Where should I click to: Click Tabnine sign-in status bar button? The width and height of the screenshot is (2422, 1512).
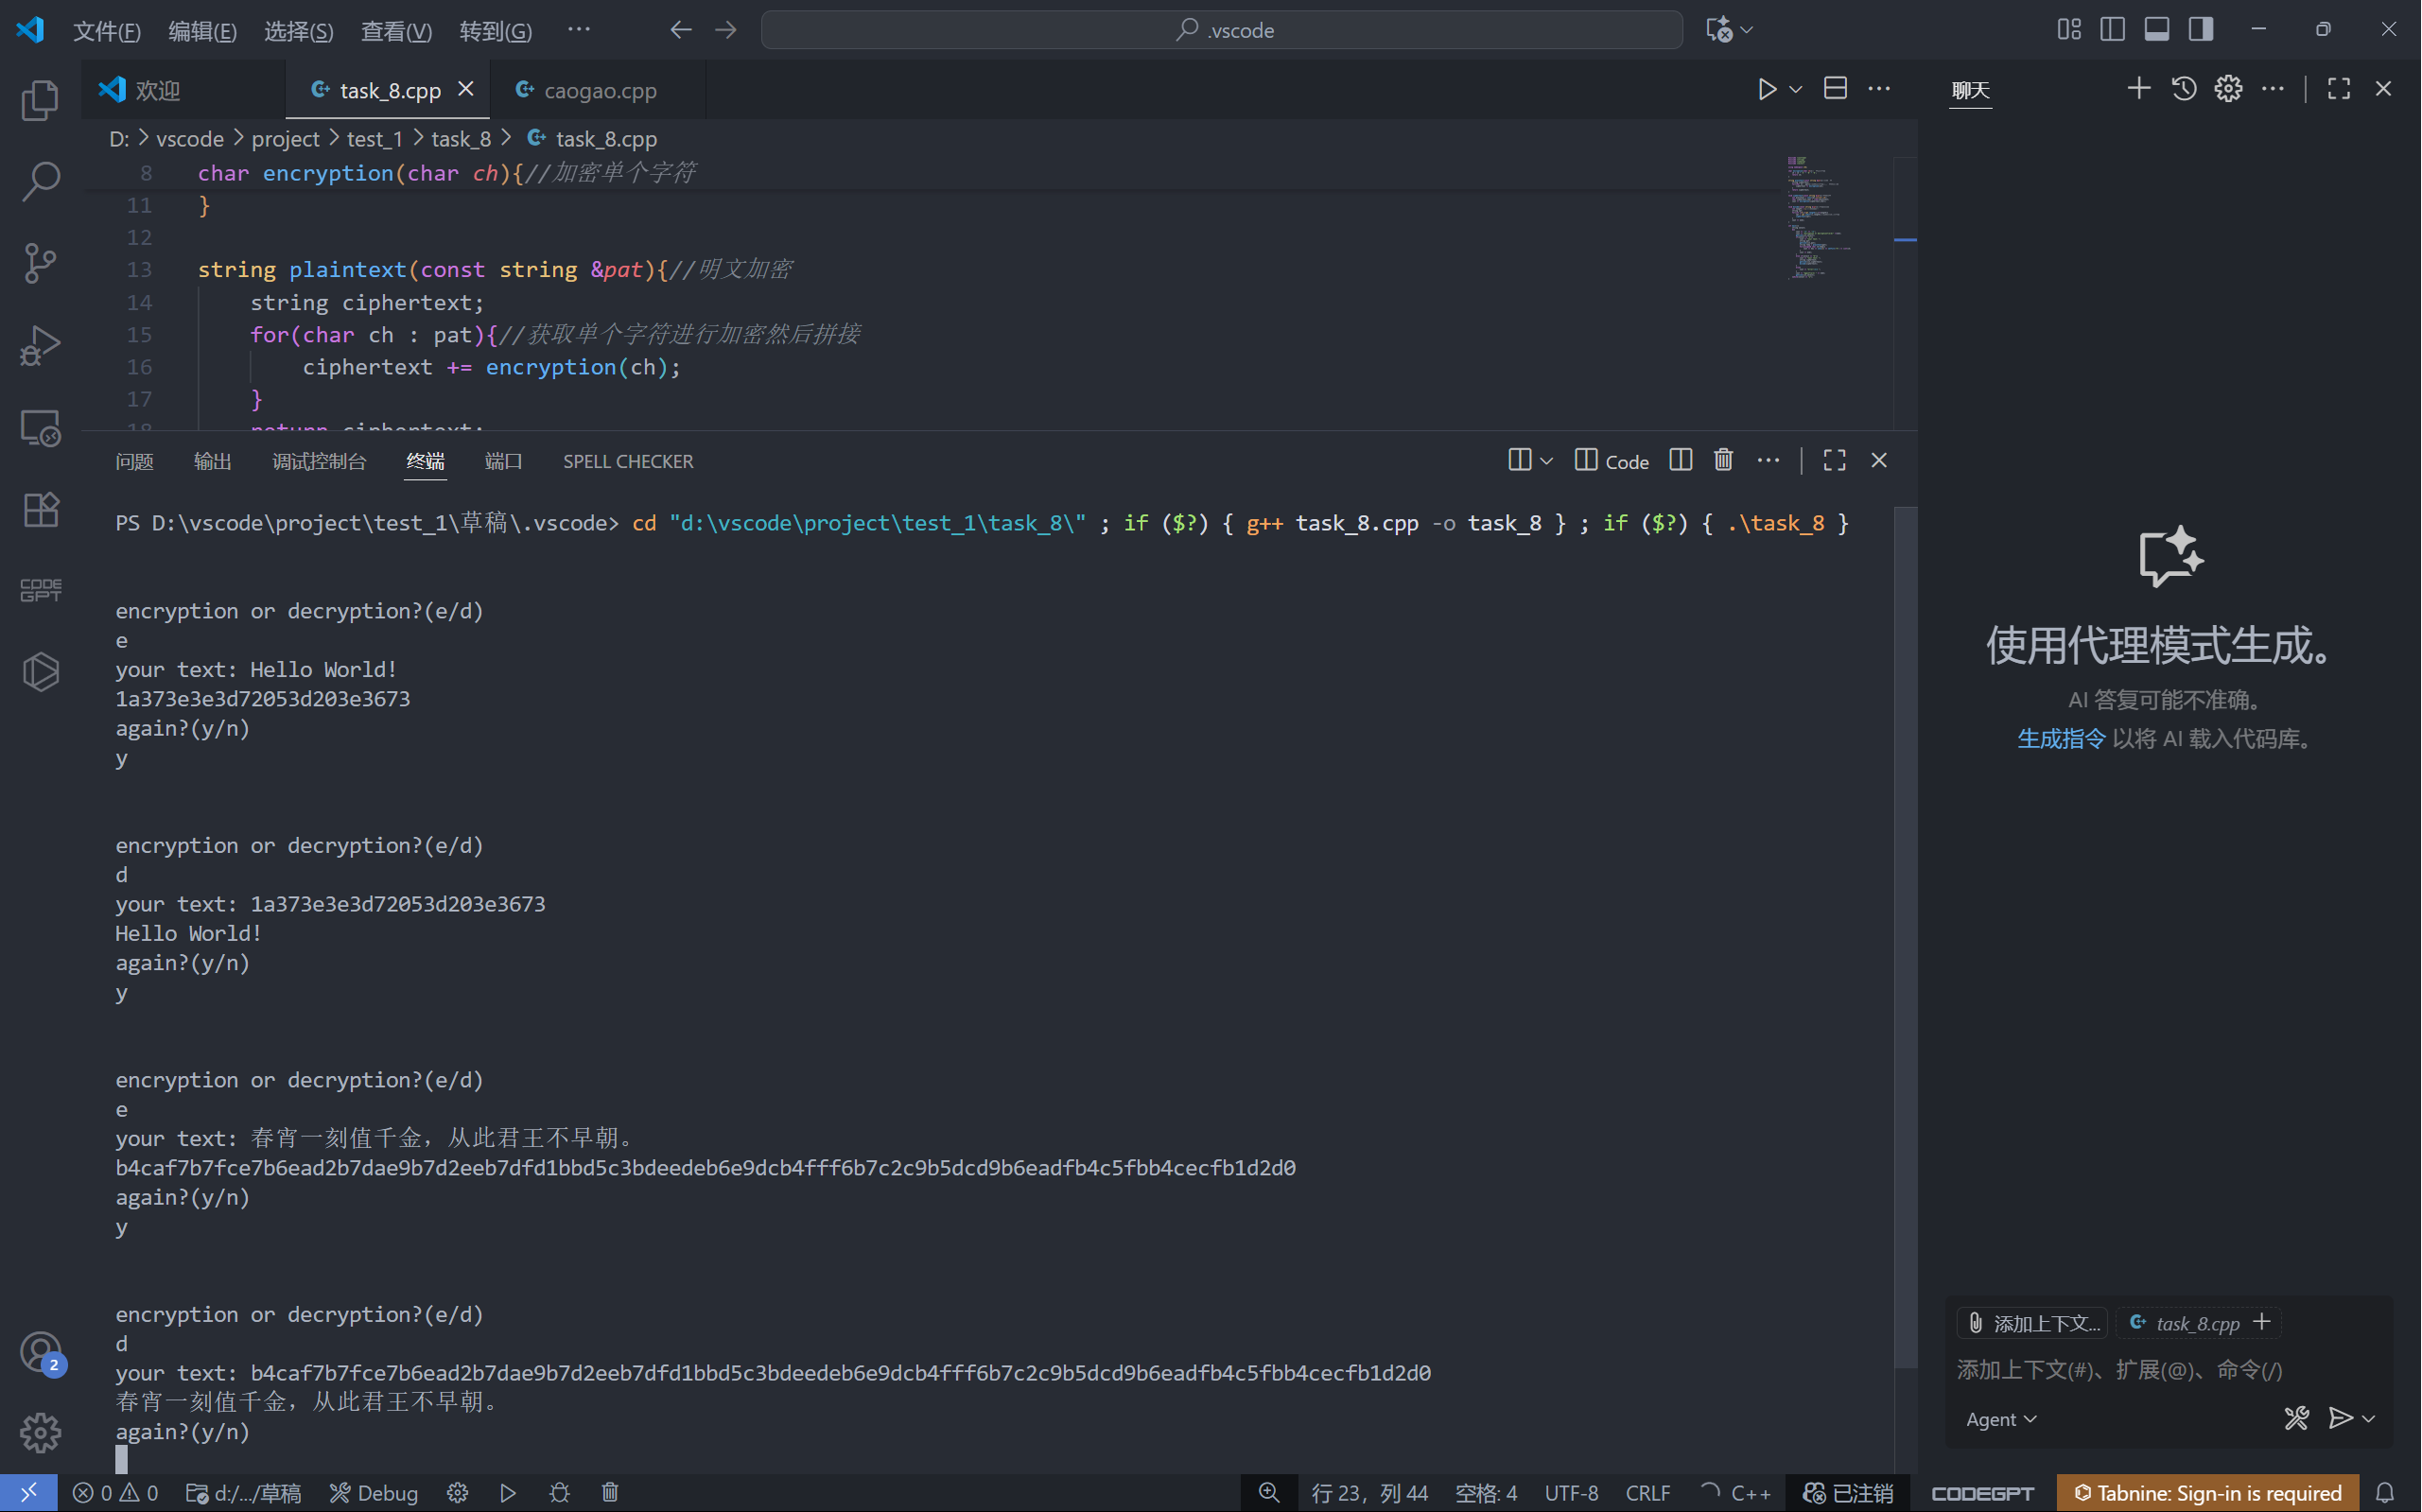pos(2207,1493)
